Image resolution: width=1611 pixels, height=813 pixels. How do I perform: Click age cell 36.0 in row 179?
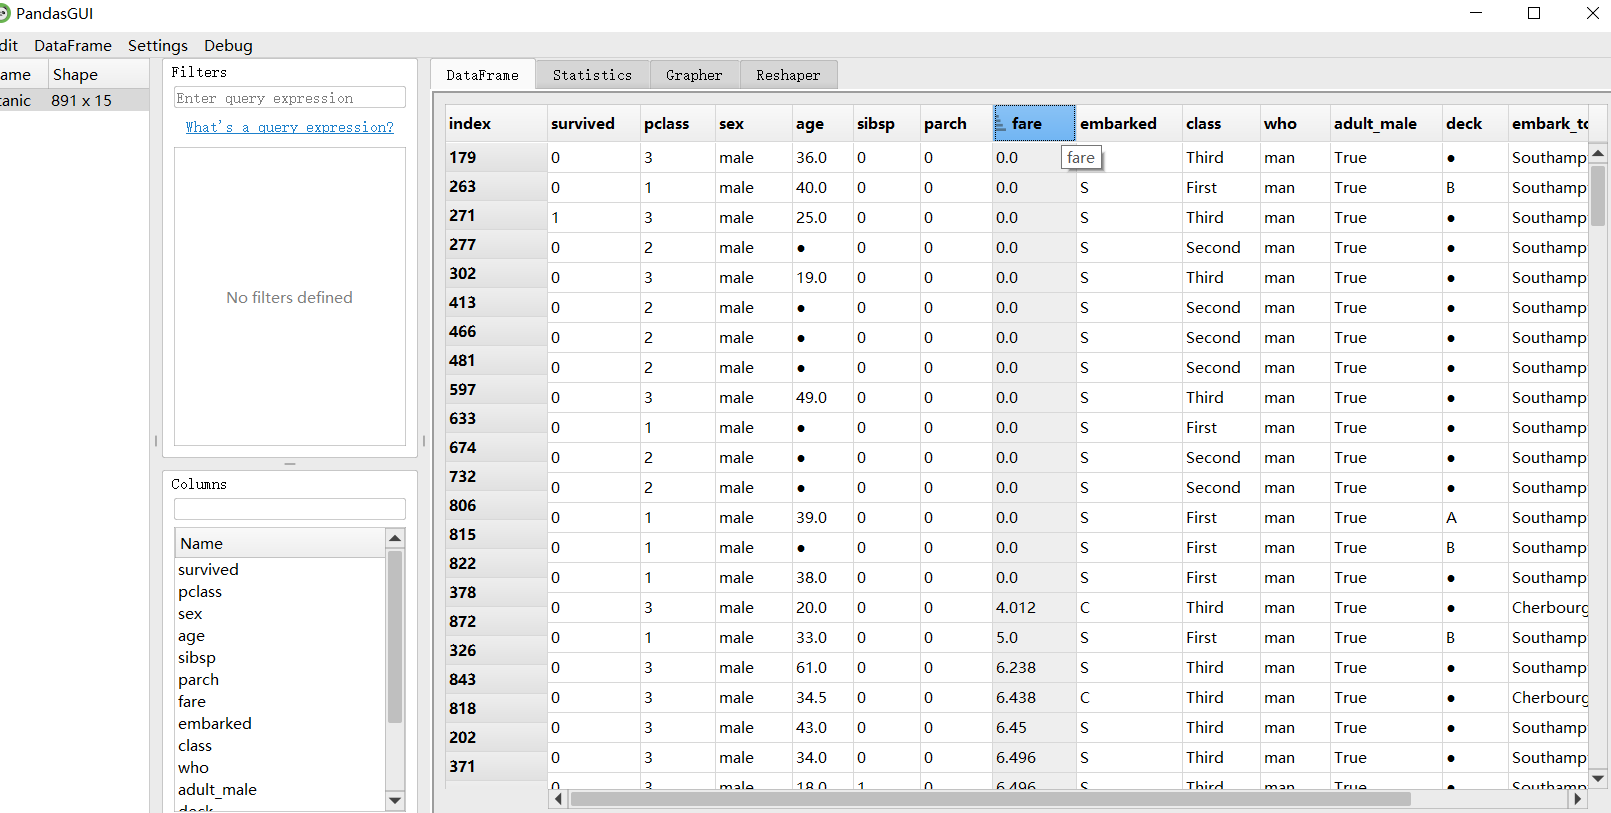[822, 157]
